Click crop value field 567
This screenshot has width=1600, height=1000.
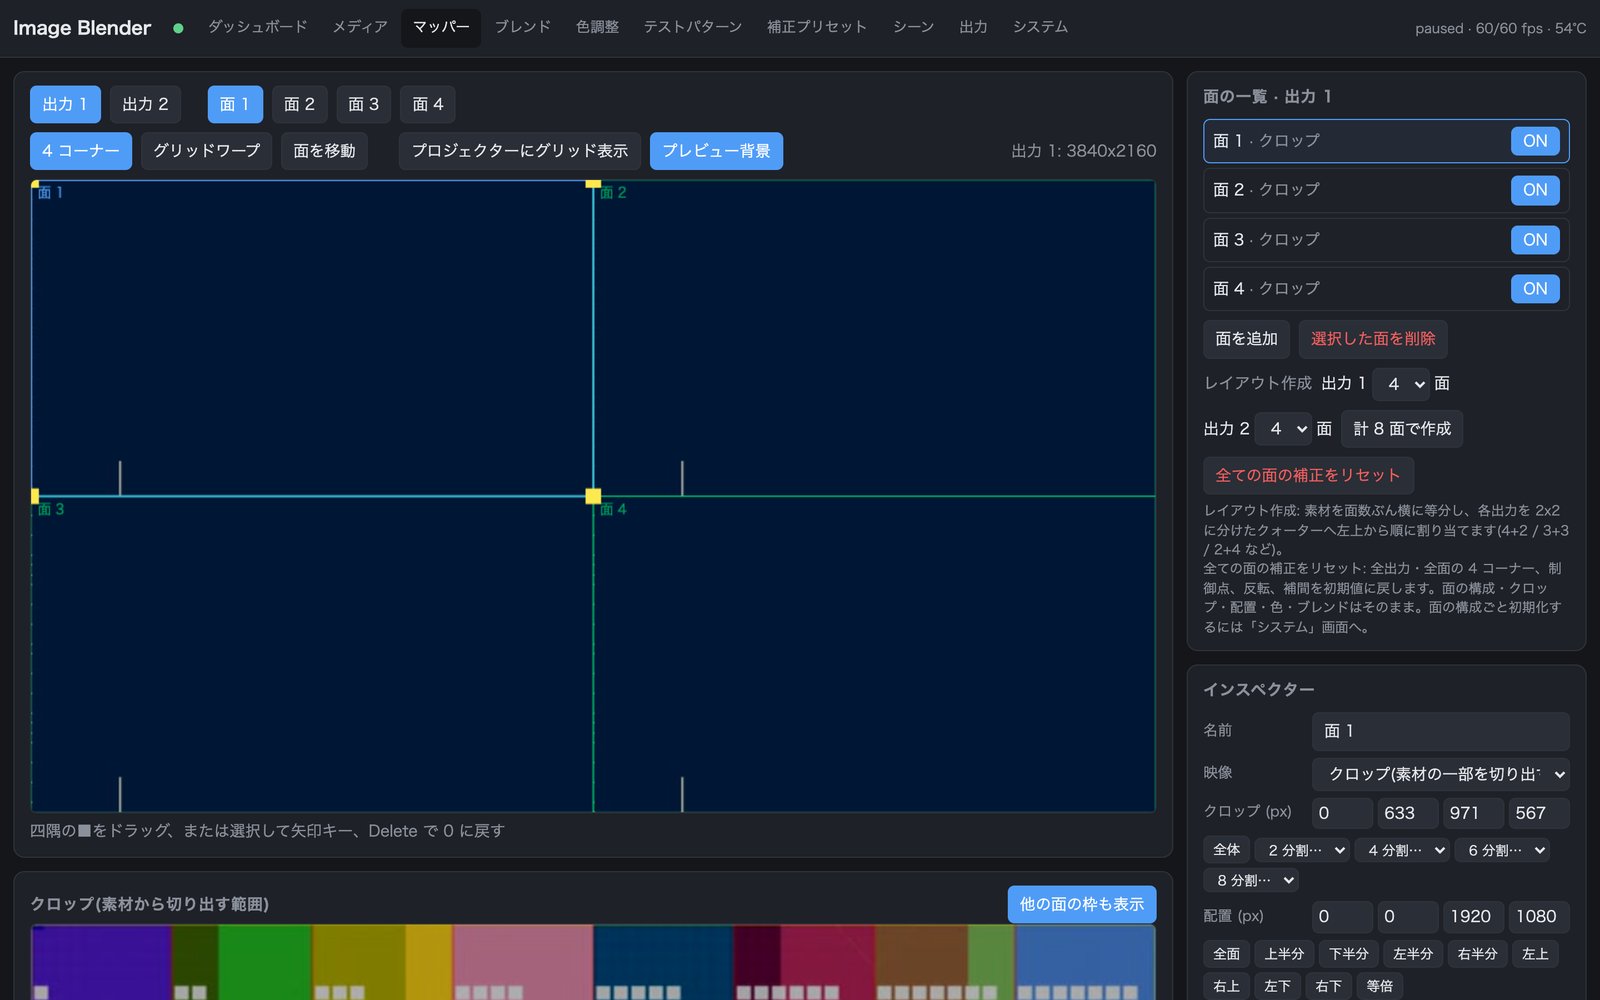point(1539,813)
